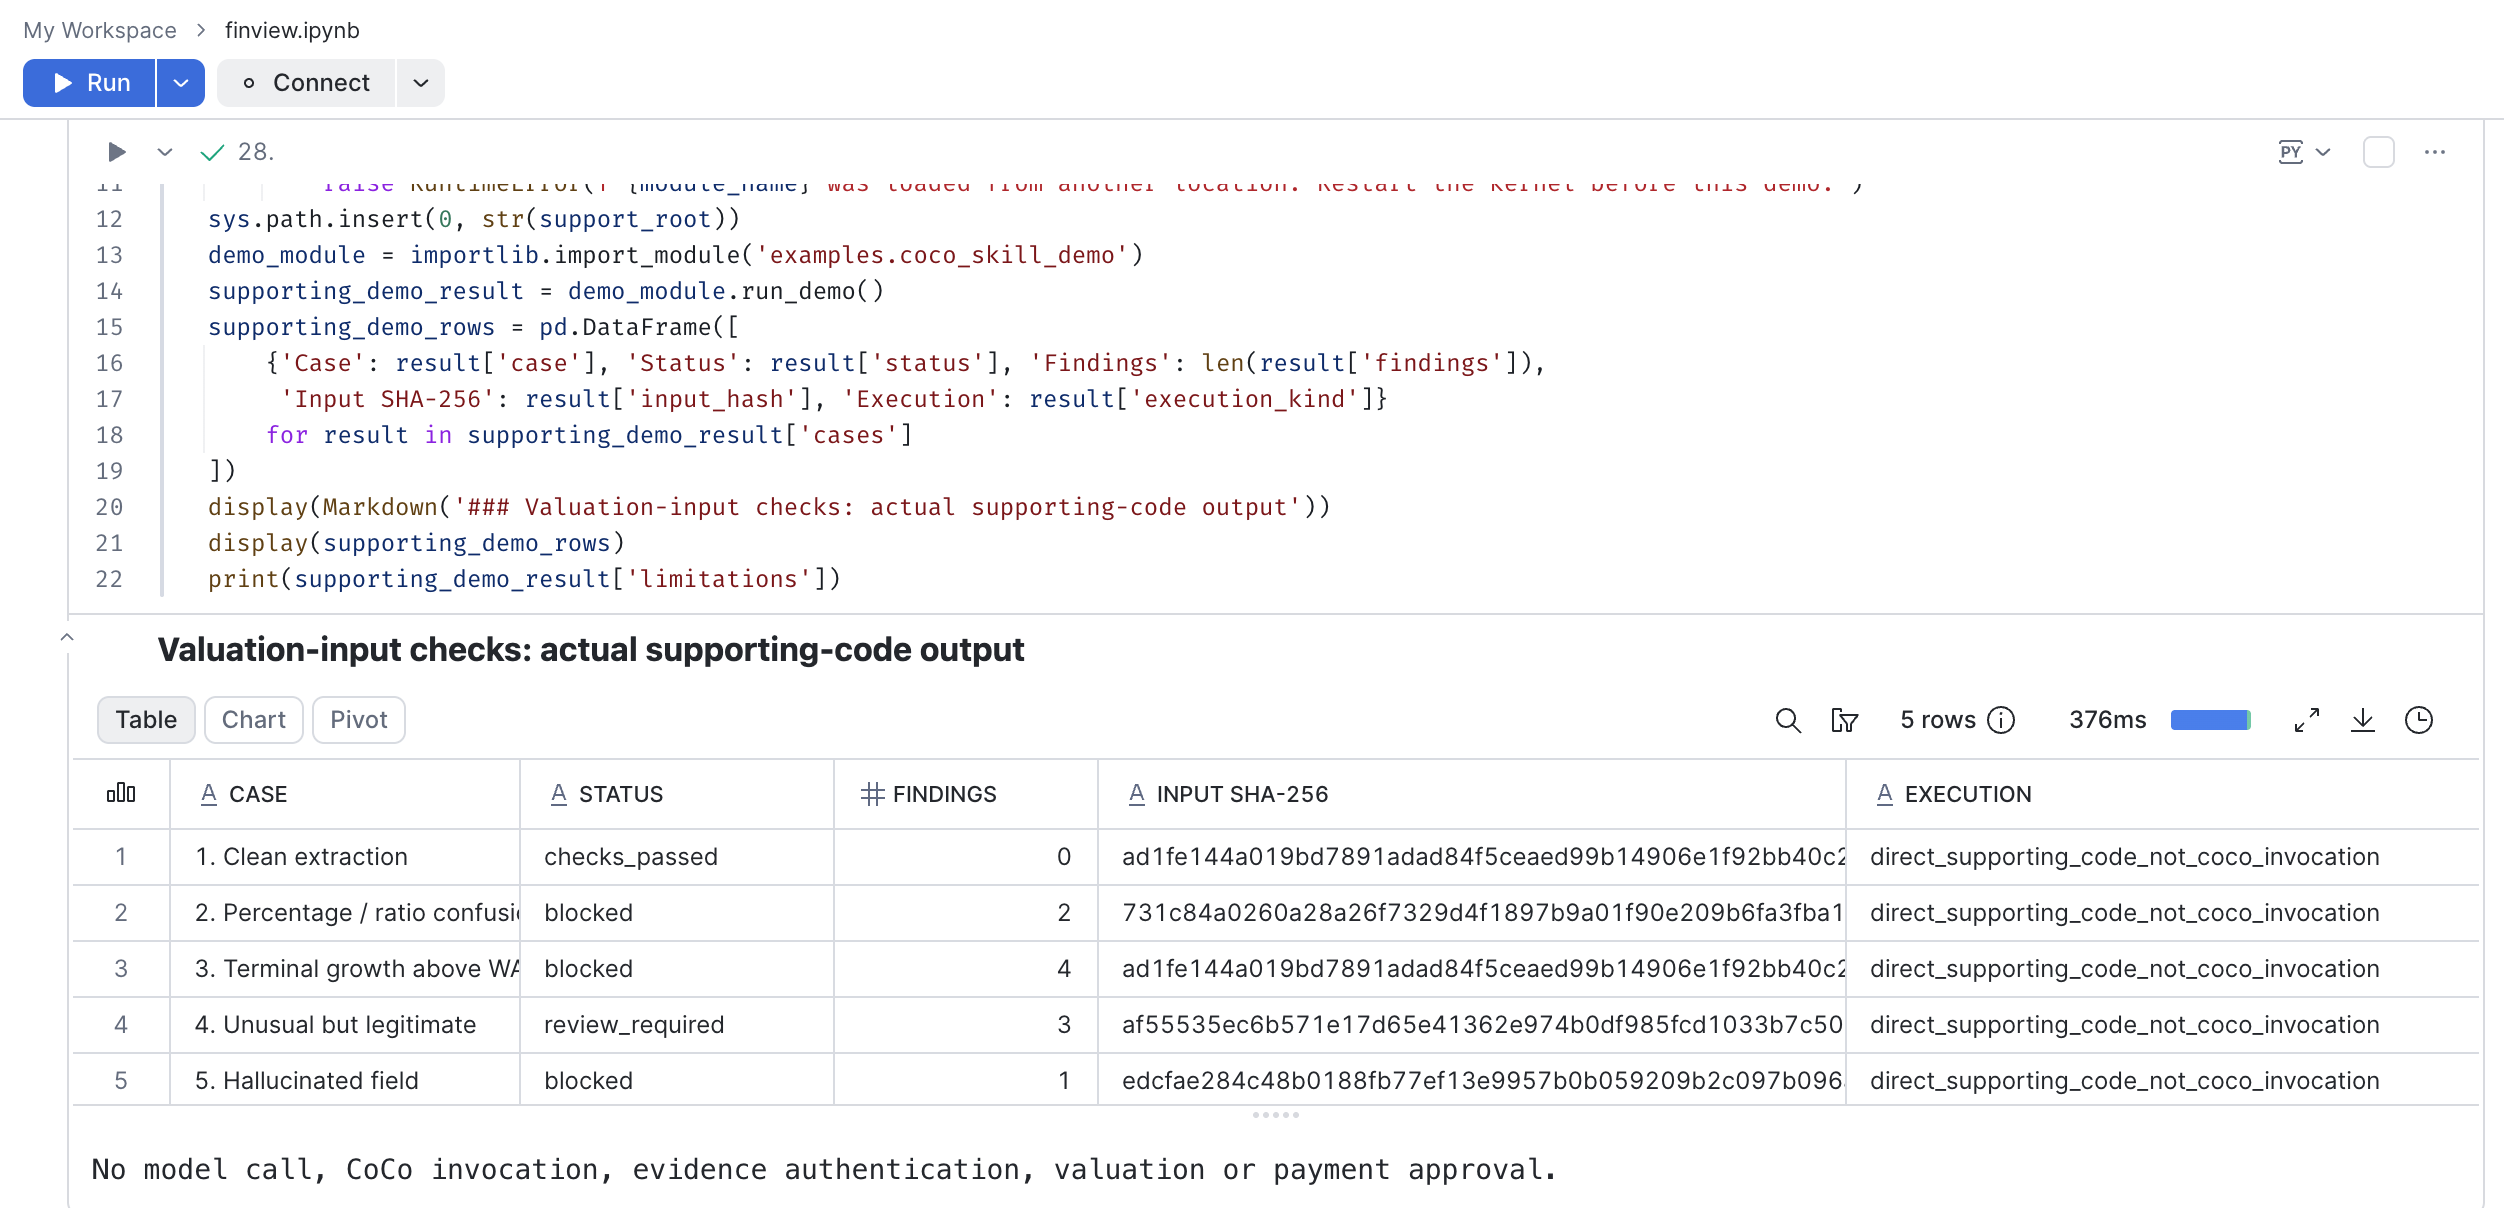Open the query history clock icon
This screenshot has height=1208, width=2504.
click(x=2419, y=720)
